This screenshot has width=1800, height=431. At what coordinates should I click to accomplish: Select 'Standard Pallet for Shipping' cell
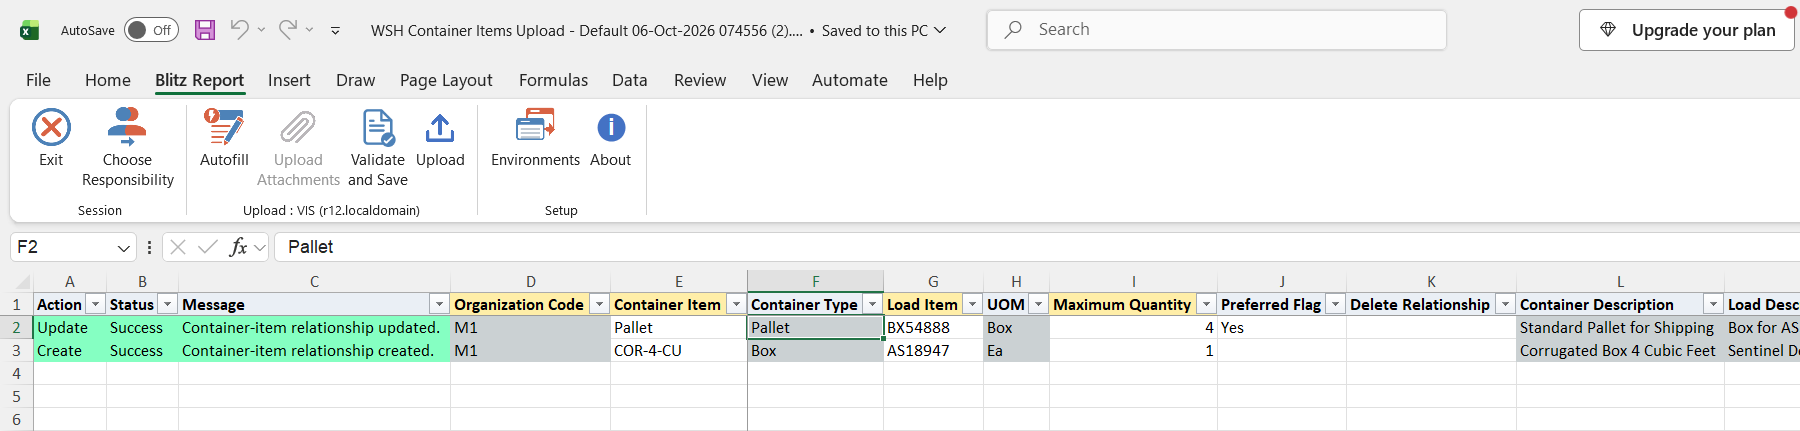click(1620, 328)
